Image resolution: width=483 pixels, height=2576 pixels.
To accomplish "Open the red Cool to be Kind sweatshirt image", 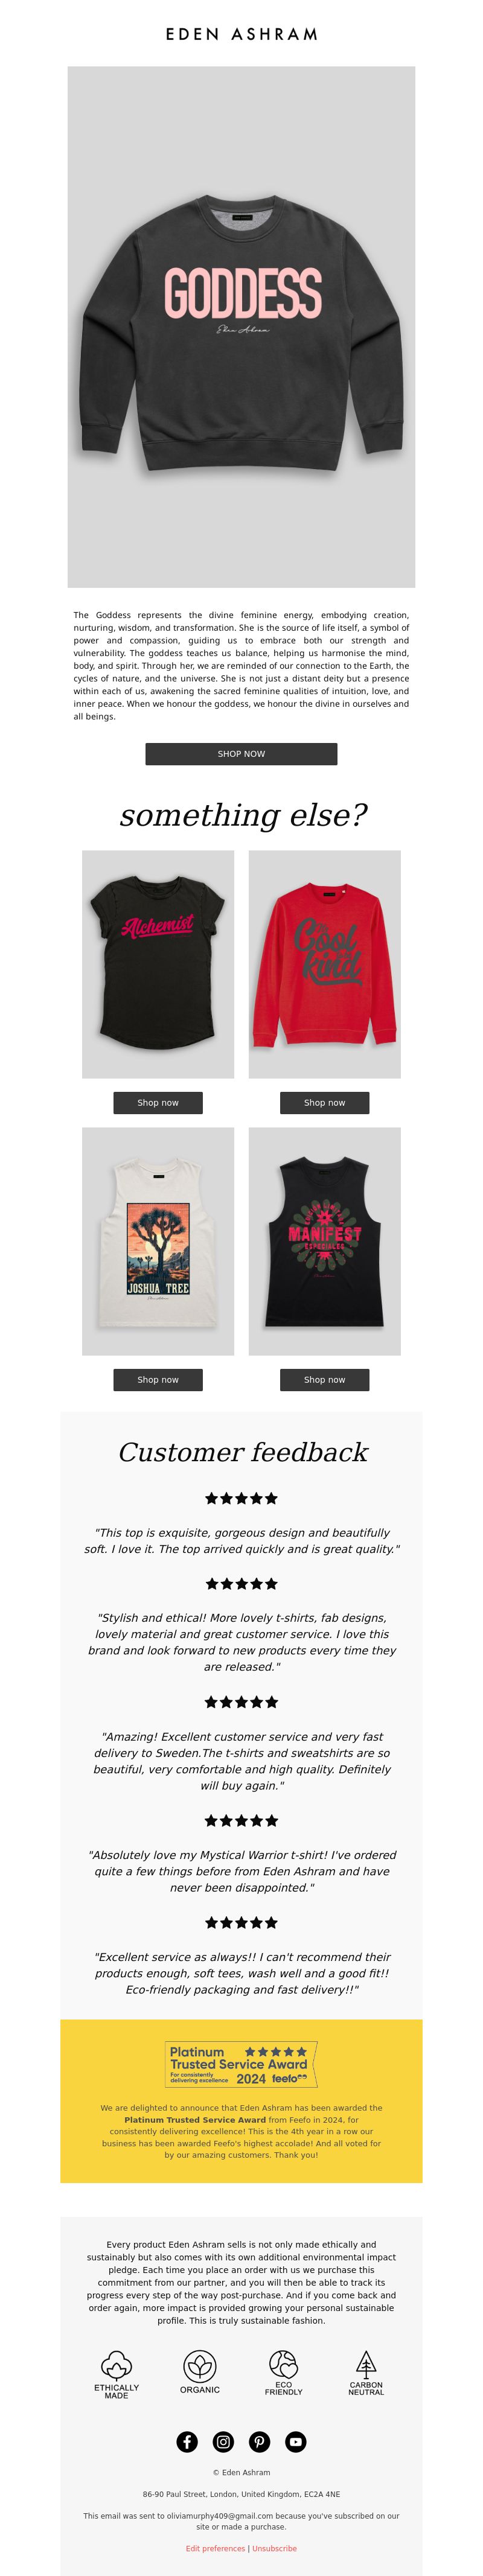I will (324, 964).
